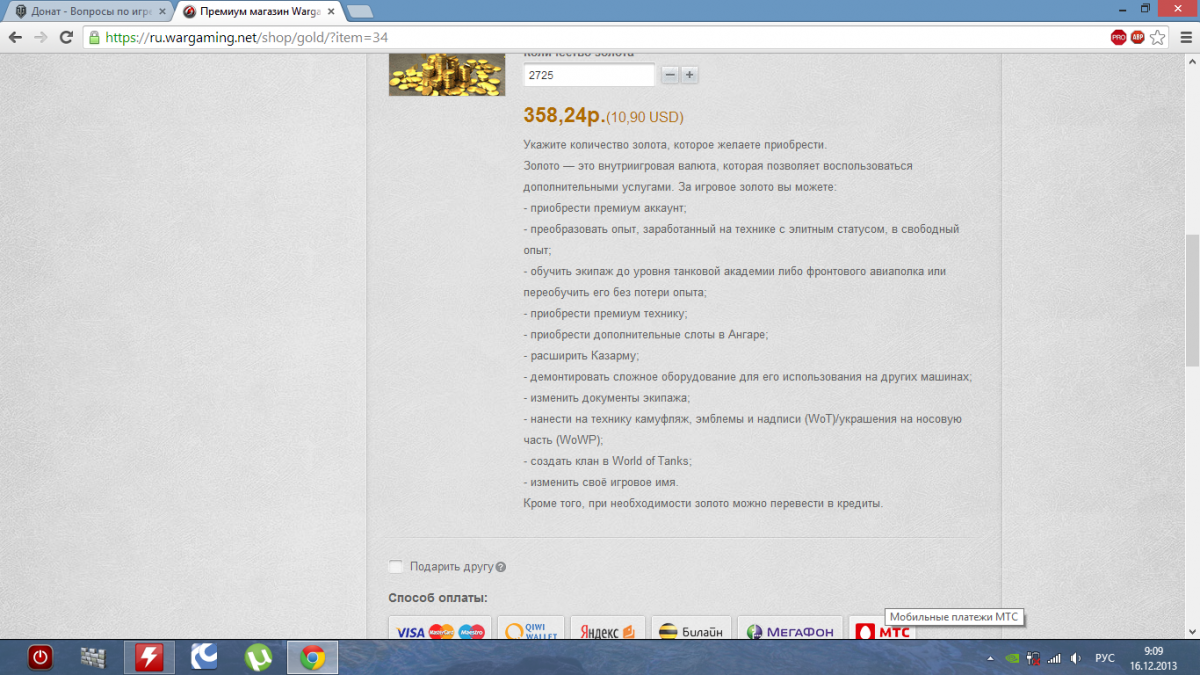Click the 358,24р. price text
Screen dimensions: 1200x675
pos(564,116)
